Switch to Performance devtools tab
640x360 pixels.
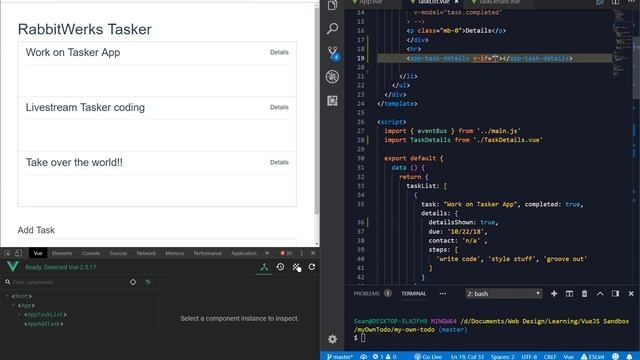pos(208,253)
